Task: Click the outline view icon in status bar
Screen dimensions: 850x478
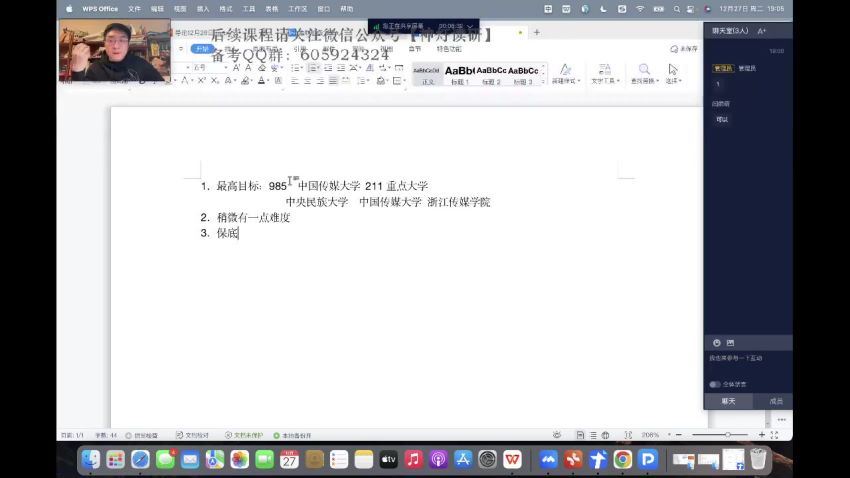Action: (x=593, y=435)
